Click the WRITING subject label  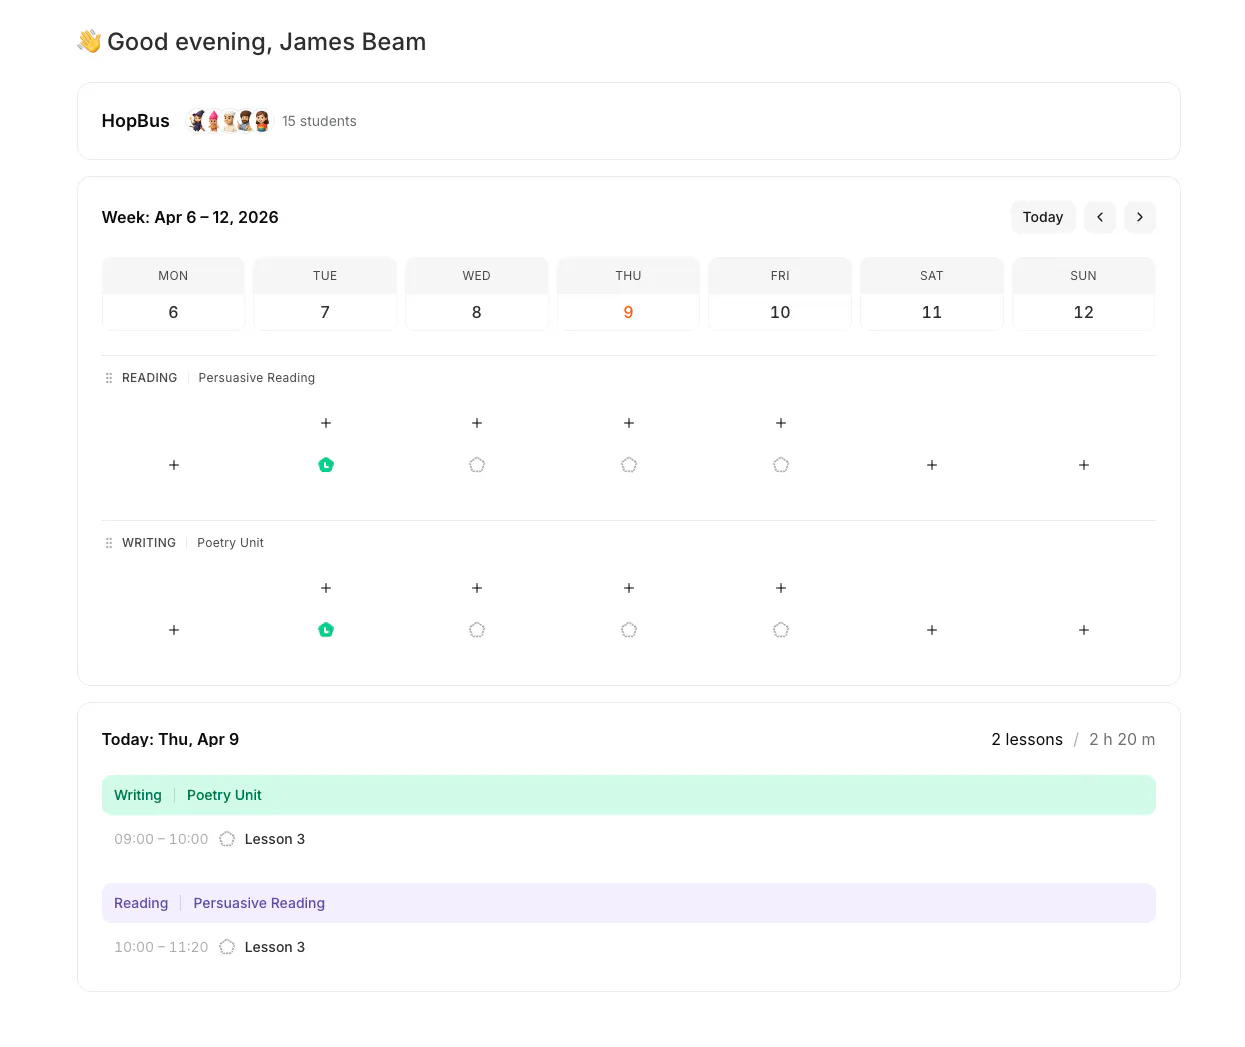coord(149,543)
